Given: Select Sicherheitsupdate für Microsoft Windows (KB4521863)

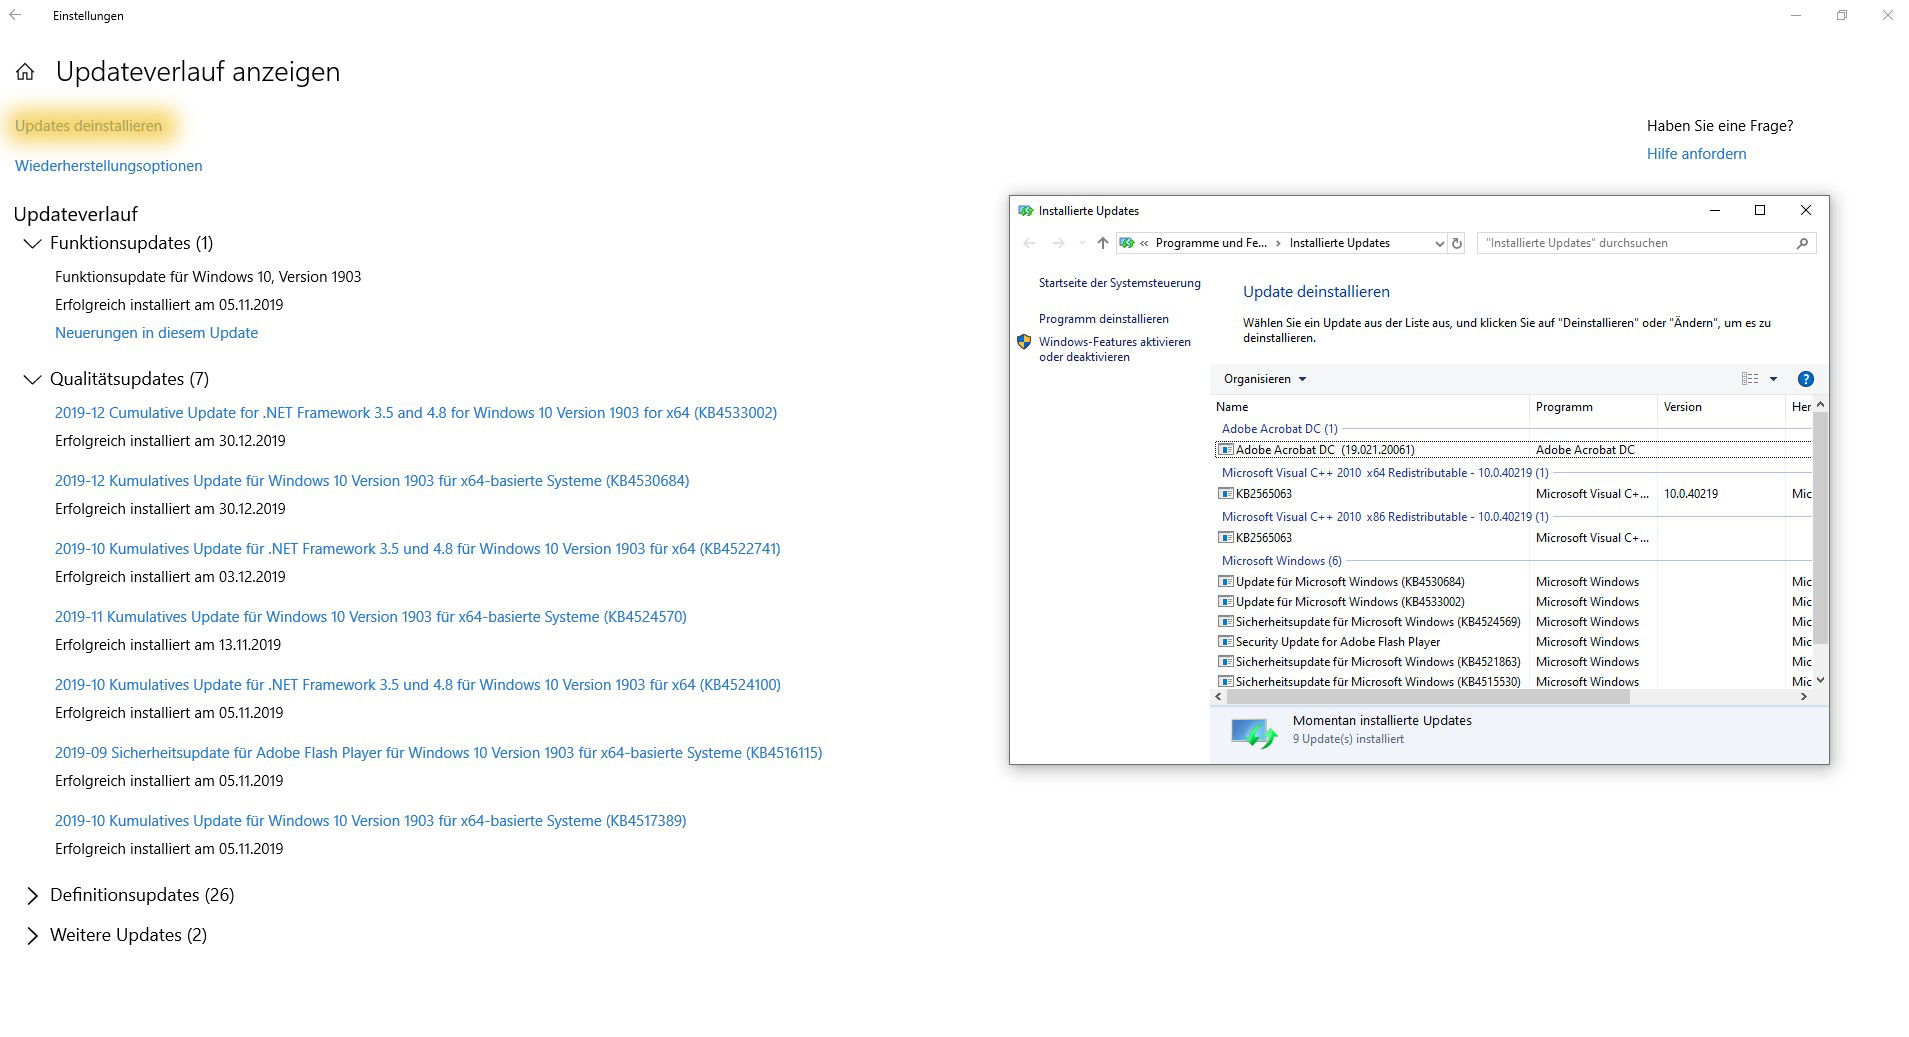Looking at the screenshot, I should tap(1377, 662).
